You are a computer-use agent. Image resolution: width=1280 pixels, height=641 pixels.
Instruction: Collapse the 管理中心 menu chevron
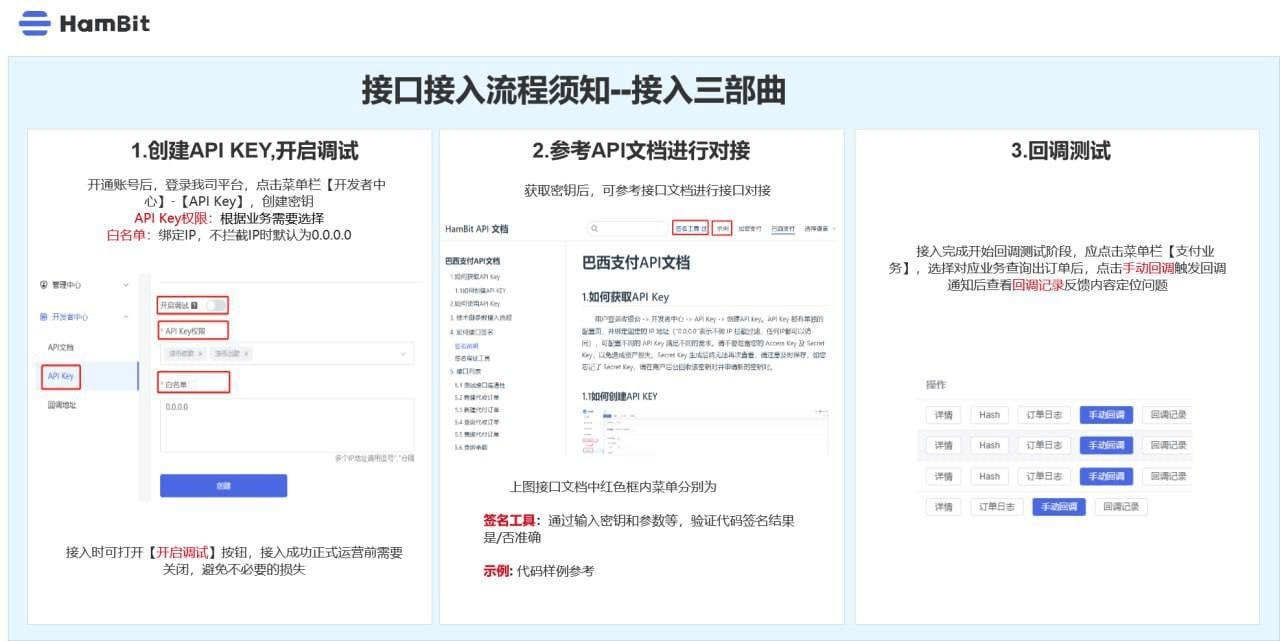click(126, 285)
